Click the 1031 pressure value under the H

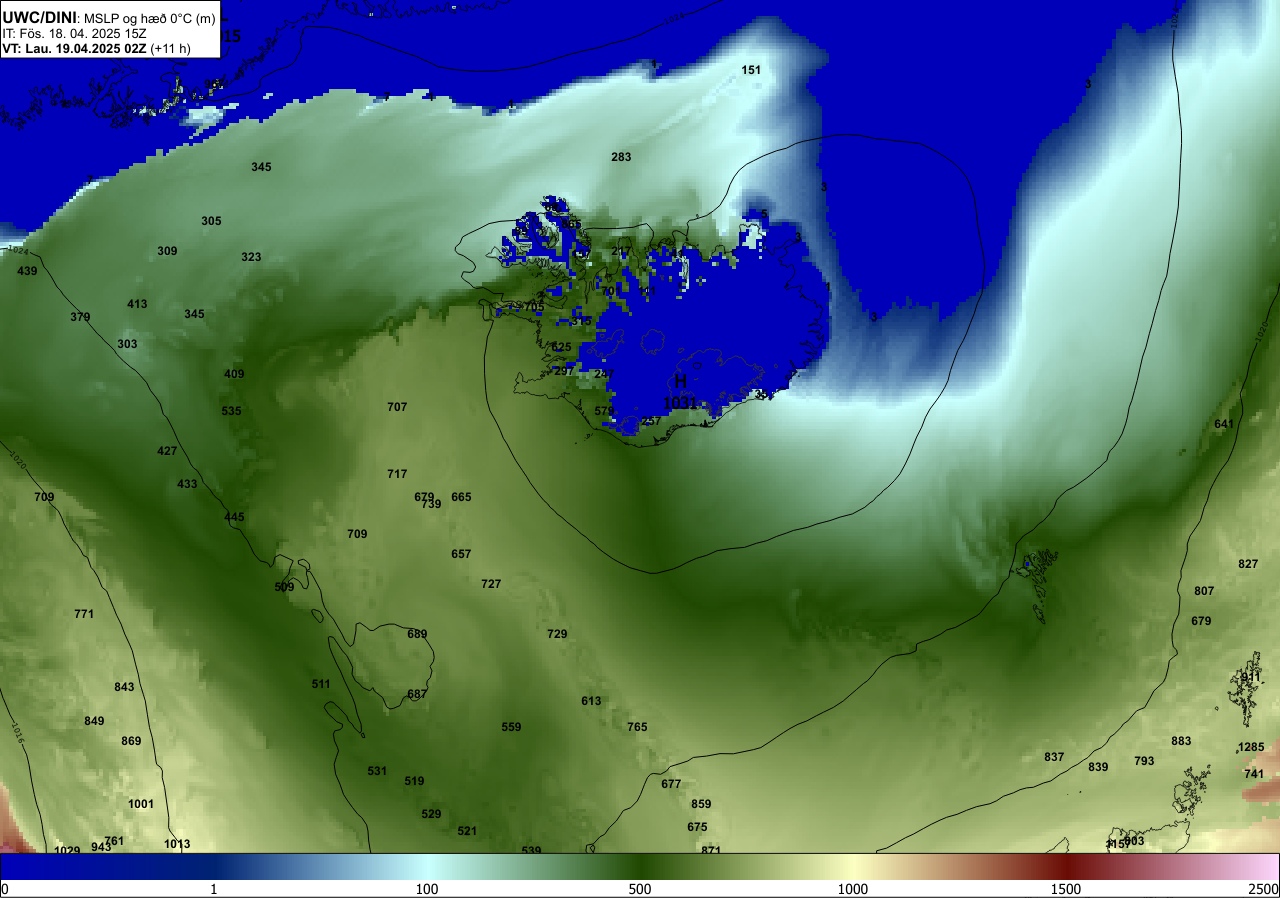(679, 402)
